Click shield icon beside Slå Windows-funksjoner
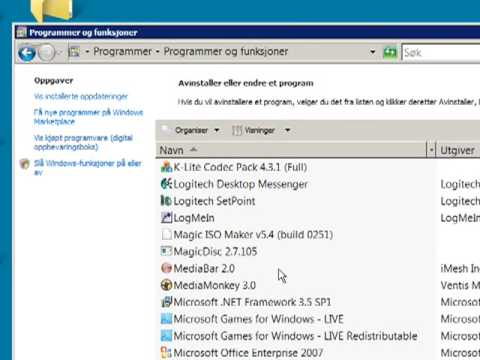480x360 pixels. click(x=25, y=164)
